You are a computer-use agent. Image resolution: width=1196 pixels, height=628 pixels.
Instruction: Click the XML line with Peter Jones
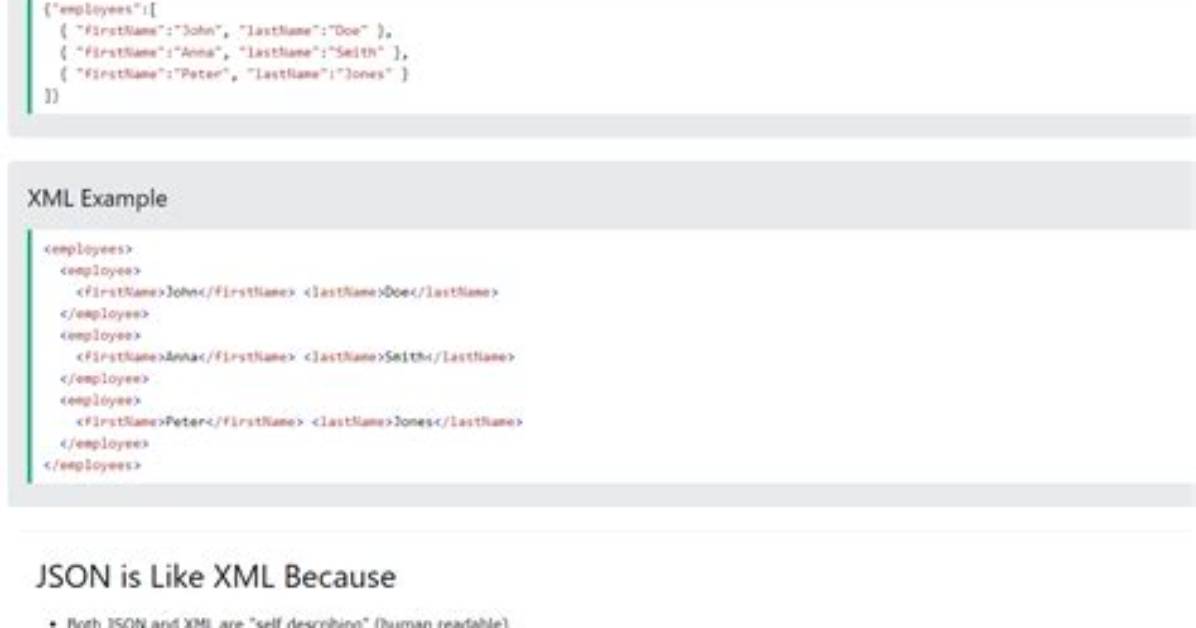(299, 422)
